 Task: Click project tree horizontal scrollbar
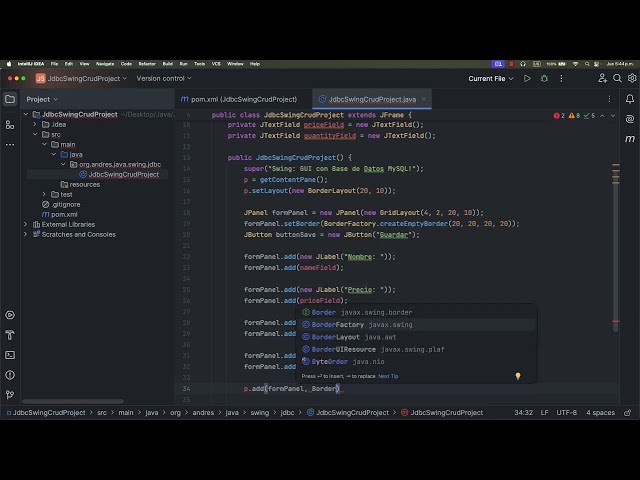(73, 401)
